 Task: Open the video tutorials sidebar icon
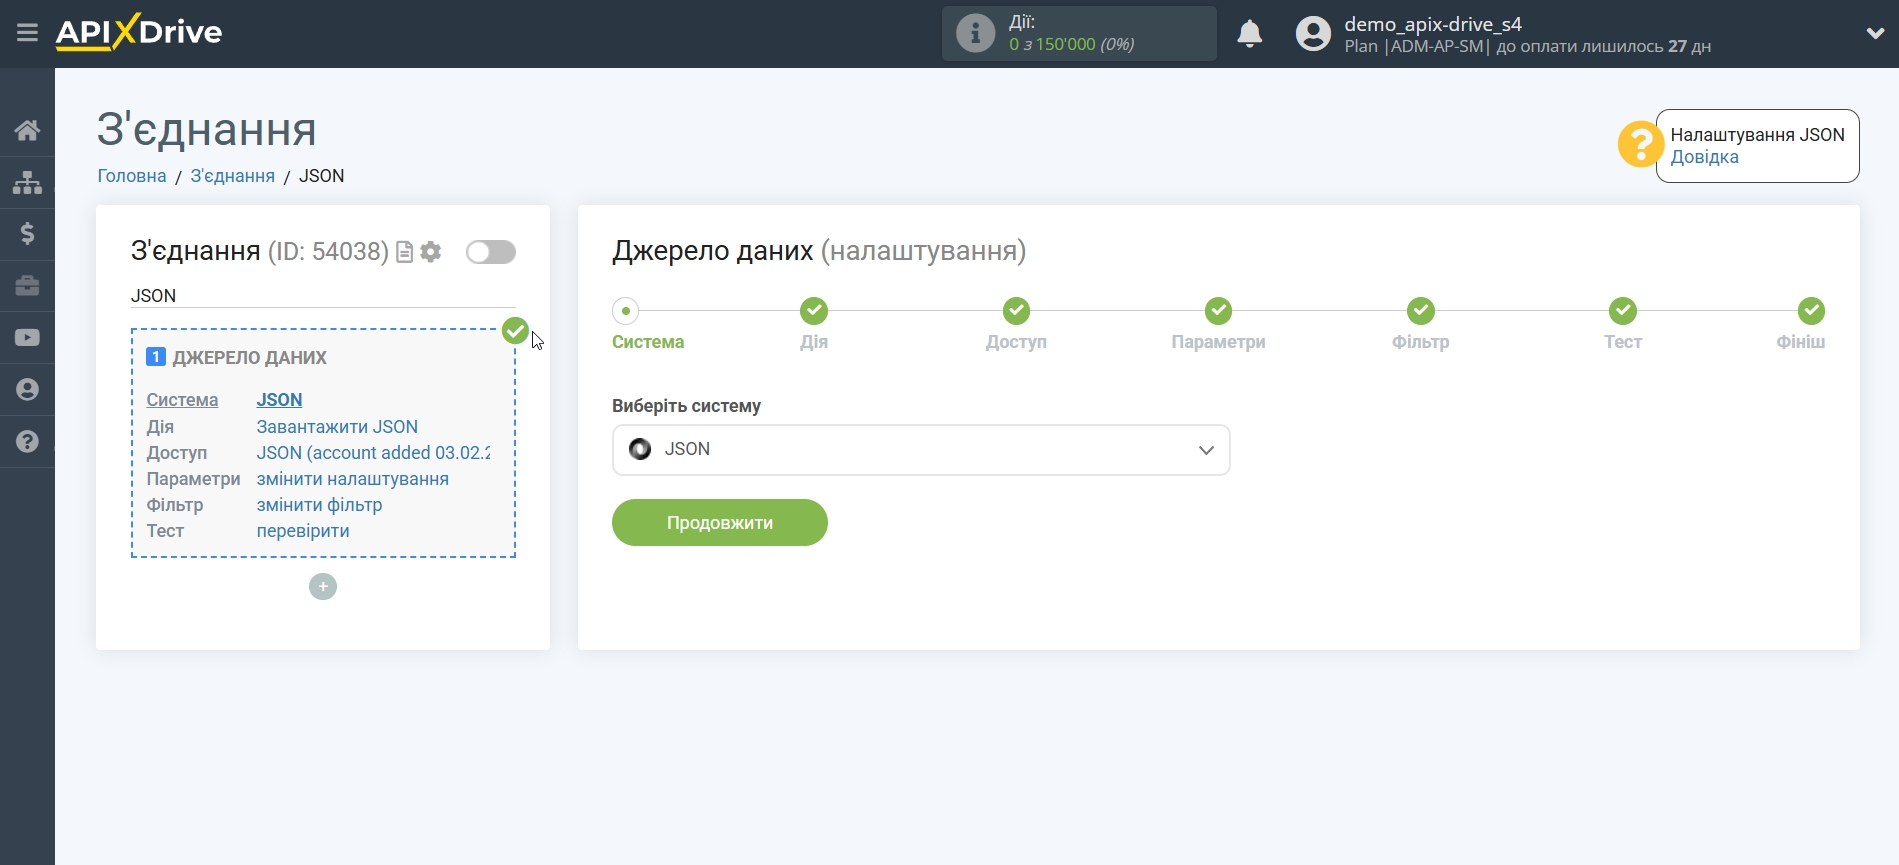coord(27,338)
